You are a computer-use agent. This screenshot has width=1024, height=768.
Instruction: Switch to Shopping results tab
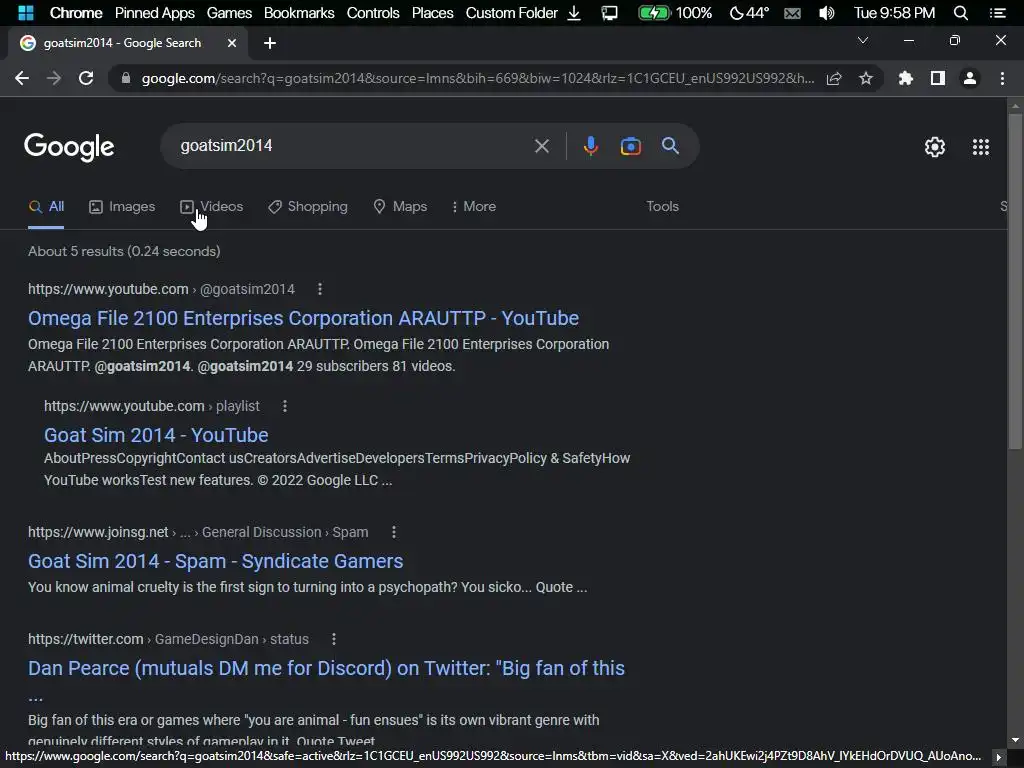coord(308,207)
